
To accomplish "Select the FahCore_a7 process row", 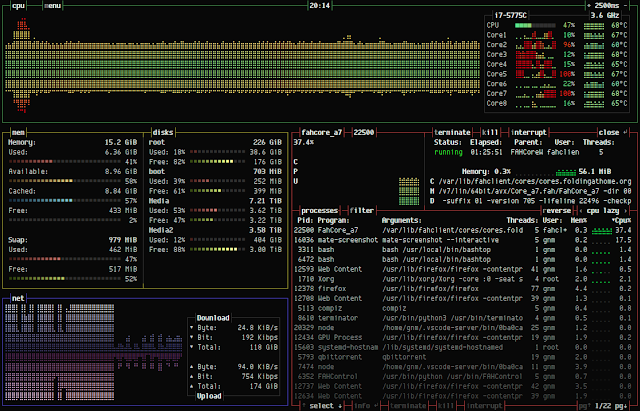I will [462, 230].
